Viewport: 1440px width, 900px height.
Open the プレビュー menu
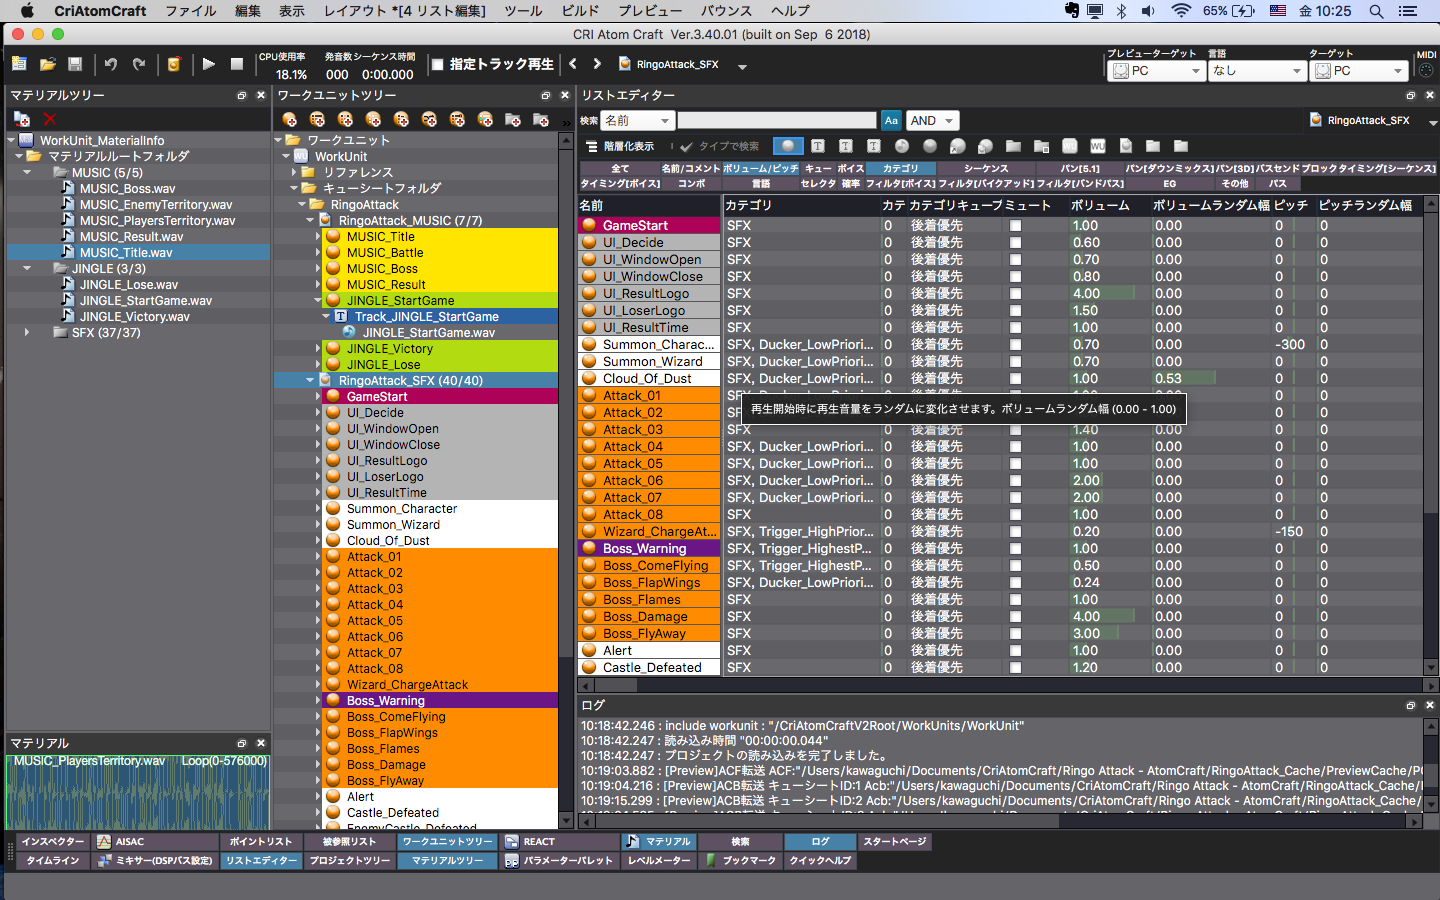tap(650, 11)
